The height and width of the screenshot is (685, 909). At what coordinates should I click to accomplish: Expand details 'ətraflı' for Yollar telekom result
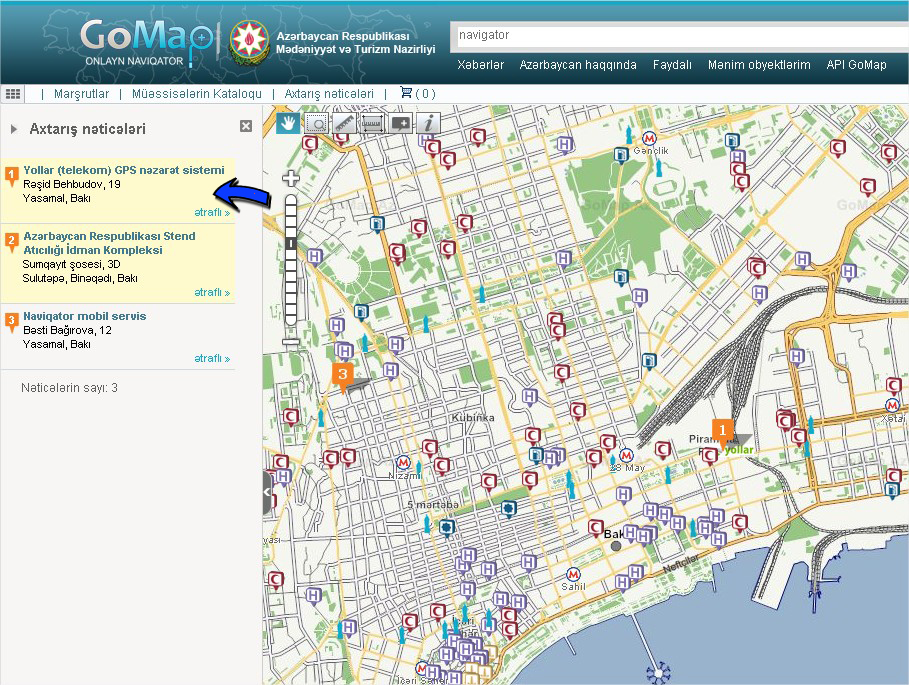click(x=212, y=212)
